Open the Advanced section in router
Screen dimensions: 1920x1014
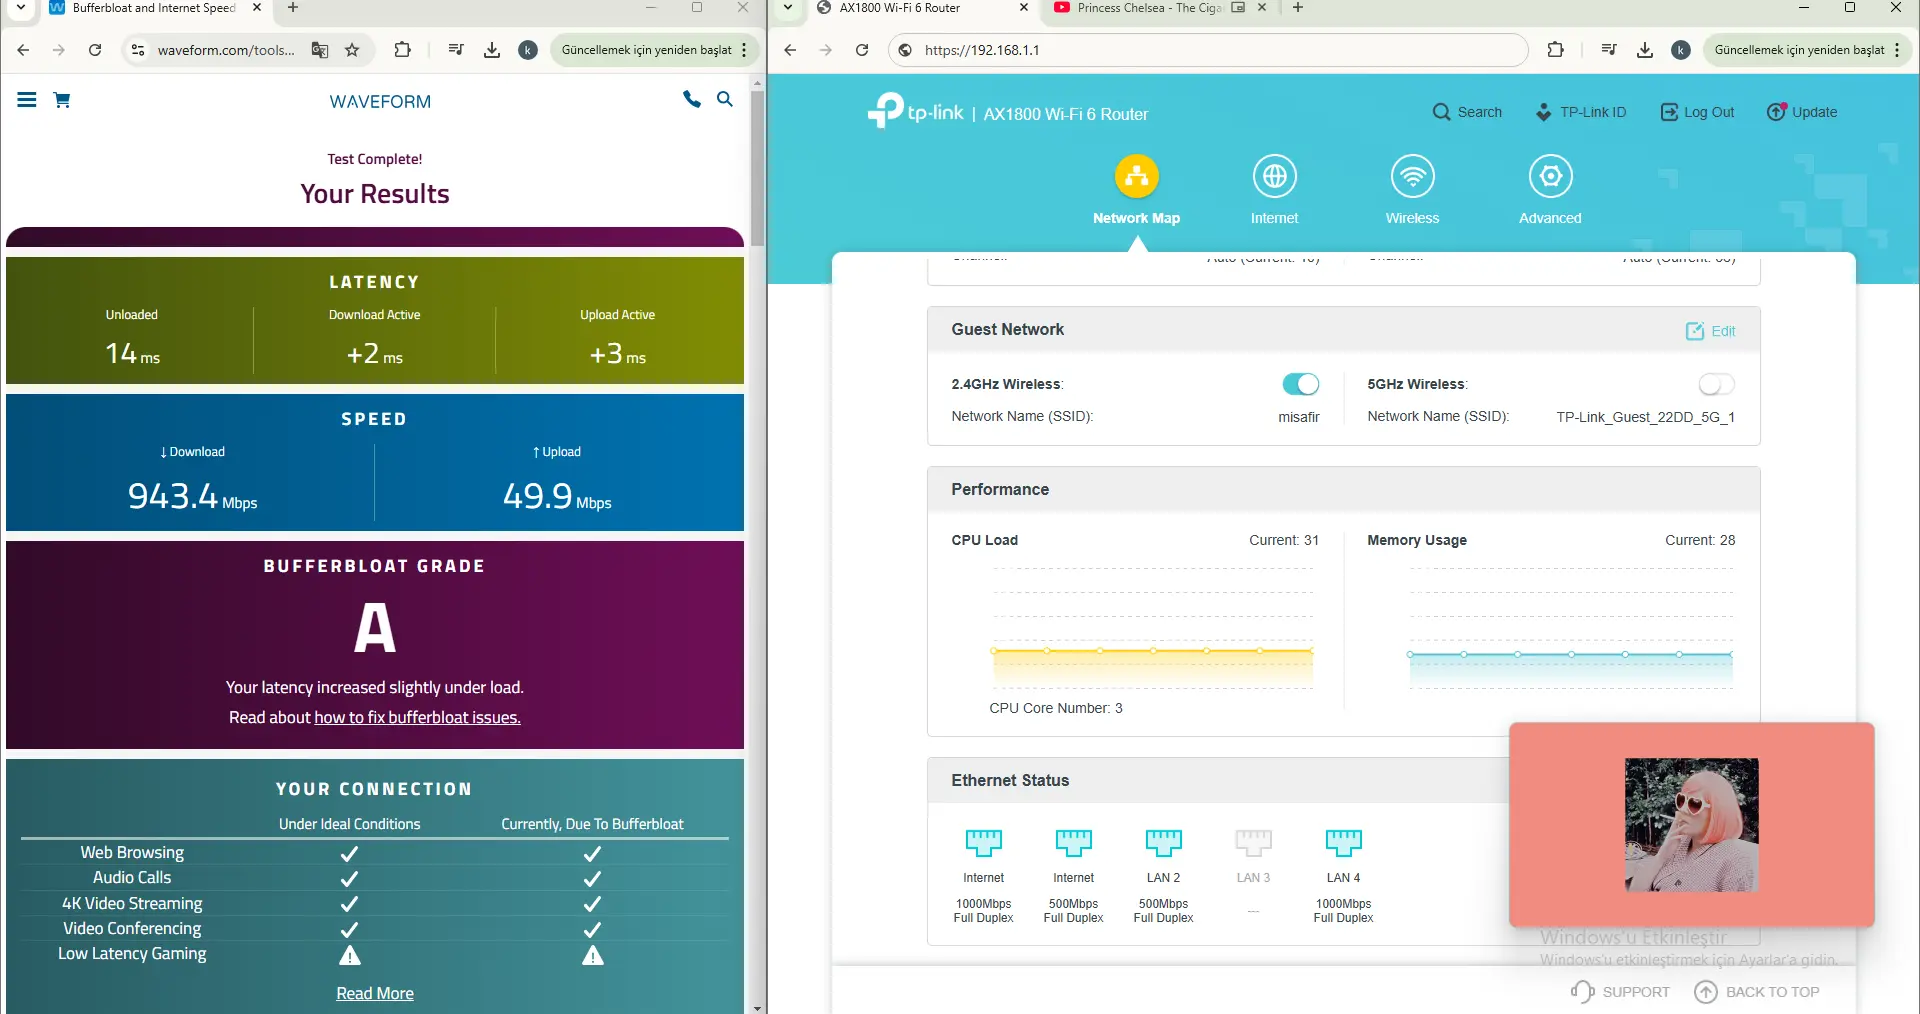pos(1551,191)
